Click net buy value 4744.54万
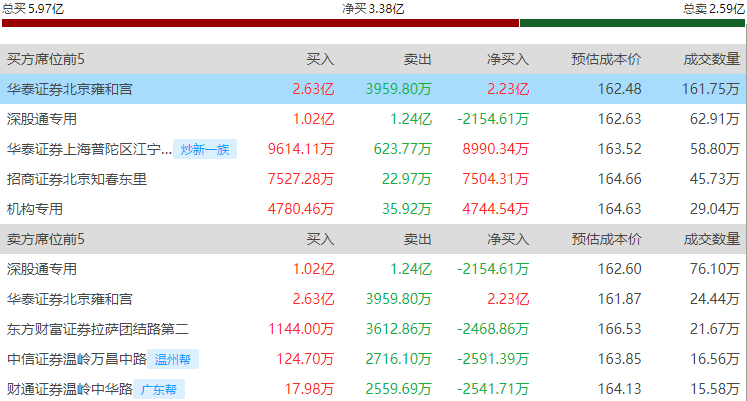 coord(495,209)
